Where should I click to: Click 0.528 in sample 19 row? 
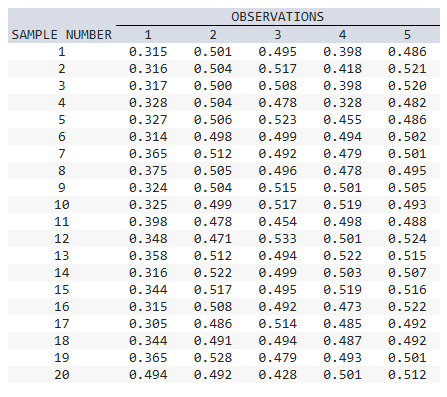(213, 358)
